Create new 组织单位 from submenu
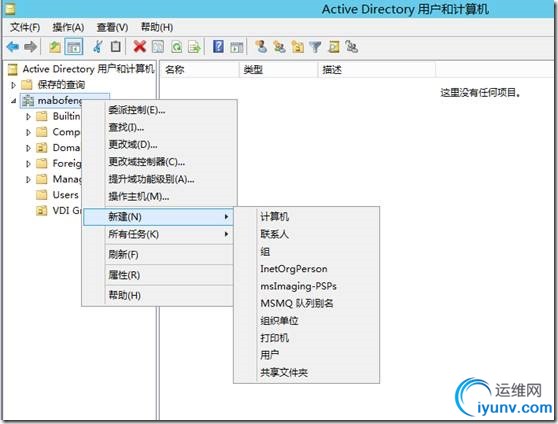Screen dimensions: 558x424 tap(306, 321)
